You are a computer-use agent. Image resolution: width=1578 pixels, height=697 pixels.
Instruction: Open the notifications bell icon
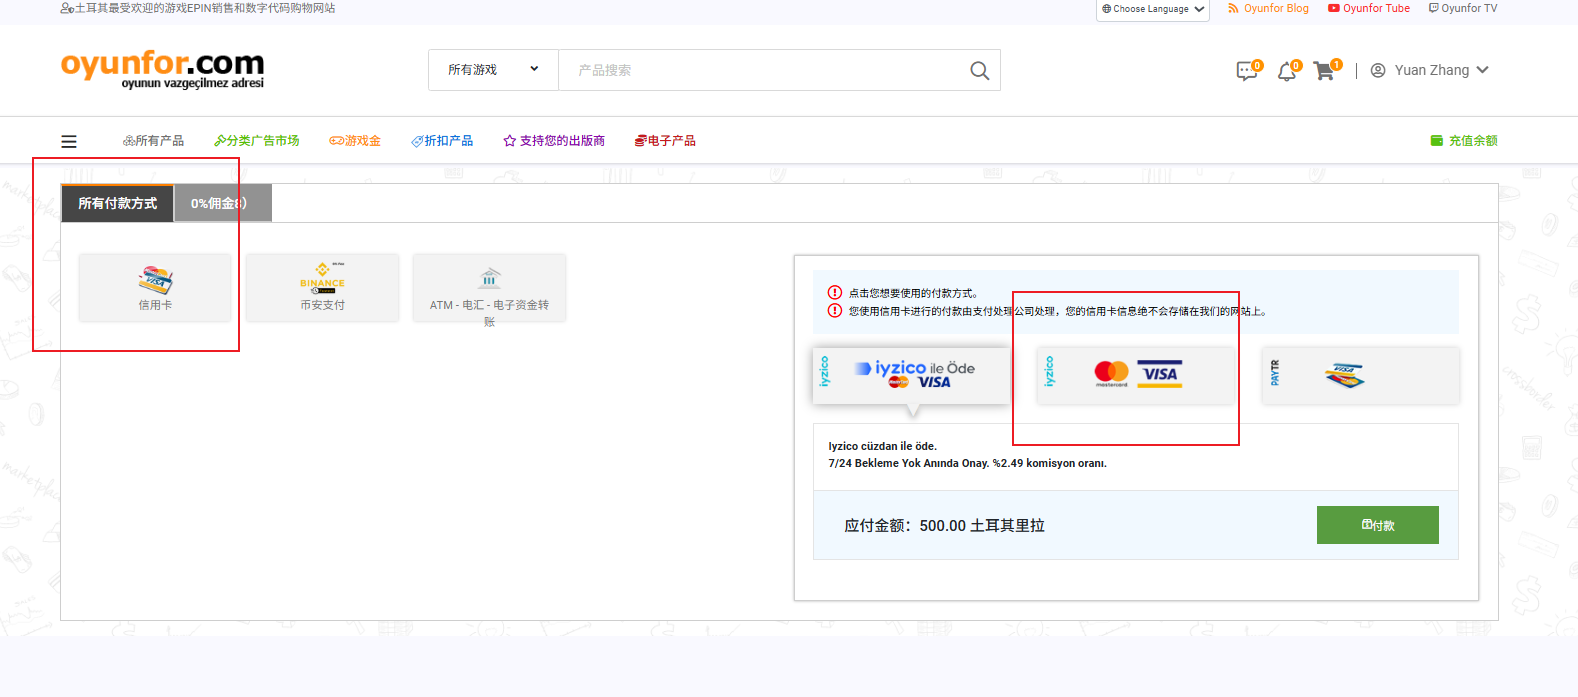pos(1287,71)
